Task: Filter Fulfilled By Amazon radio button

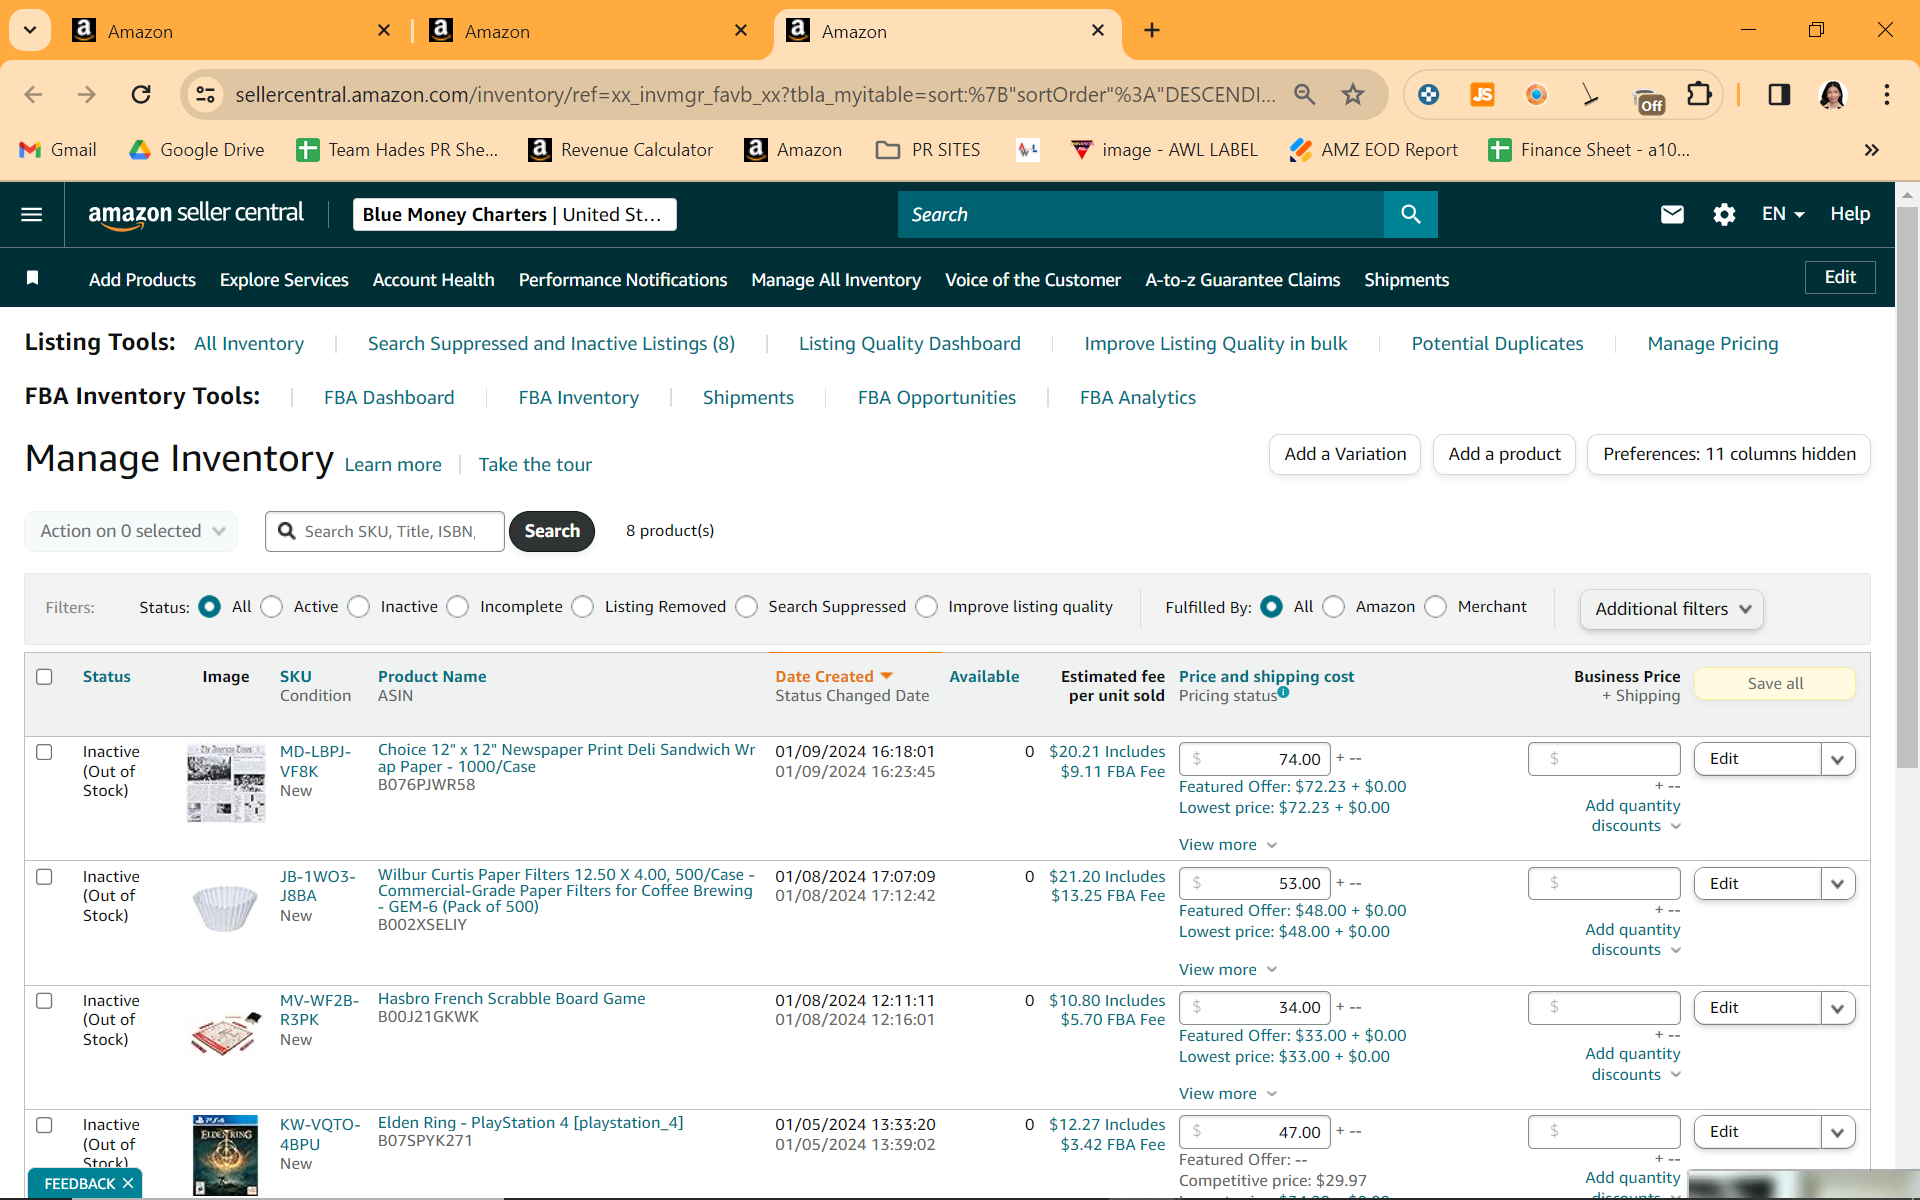Action: click(x=1334, y=607)
